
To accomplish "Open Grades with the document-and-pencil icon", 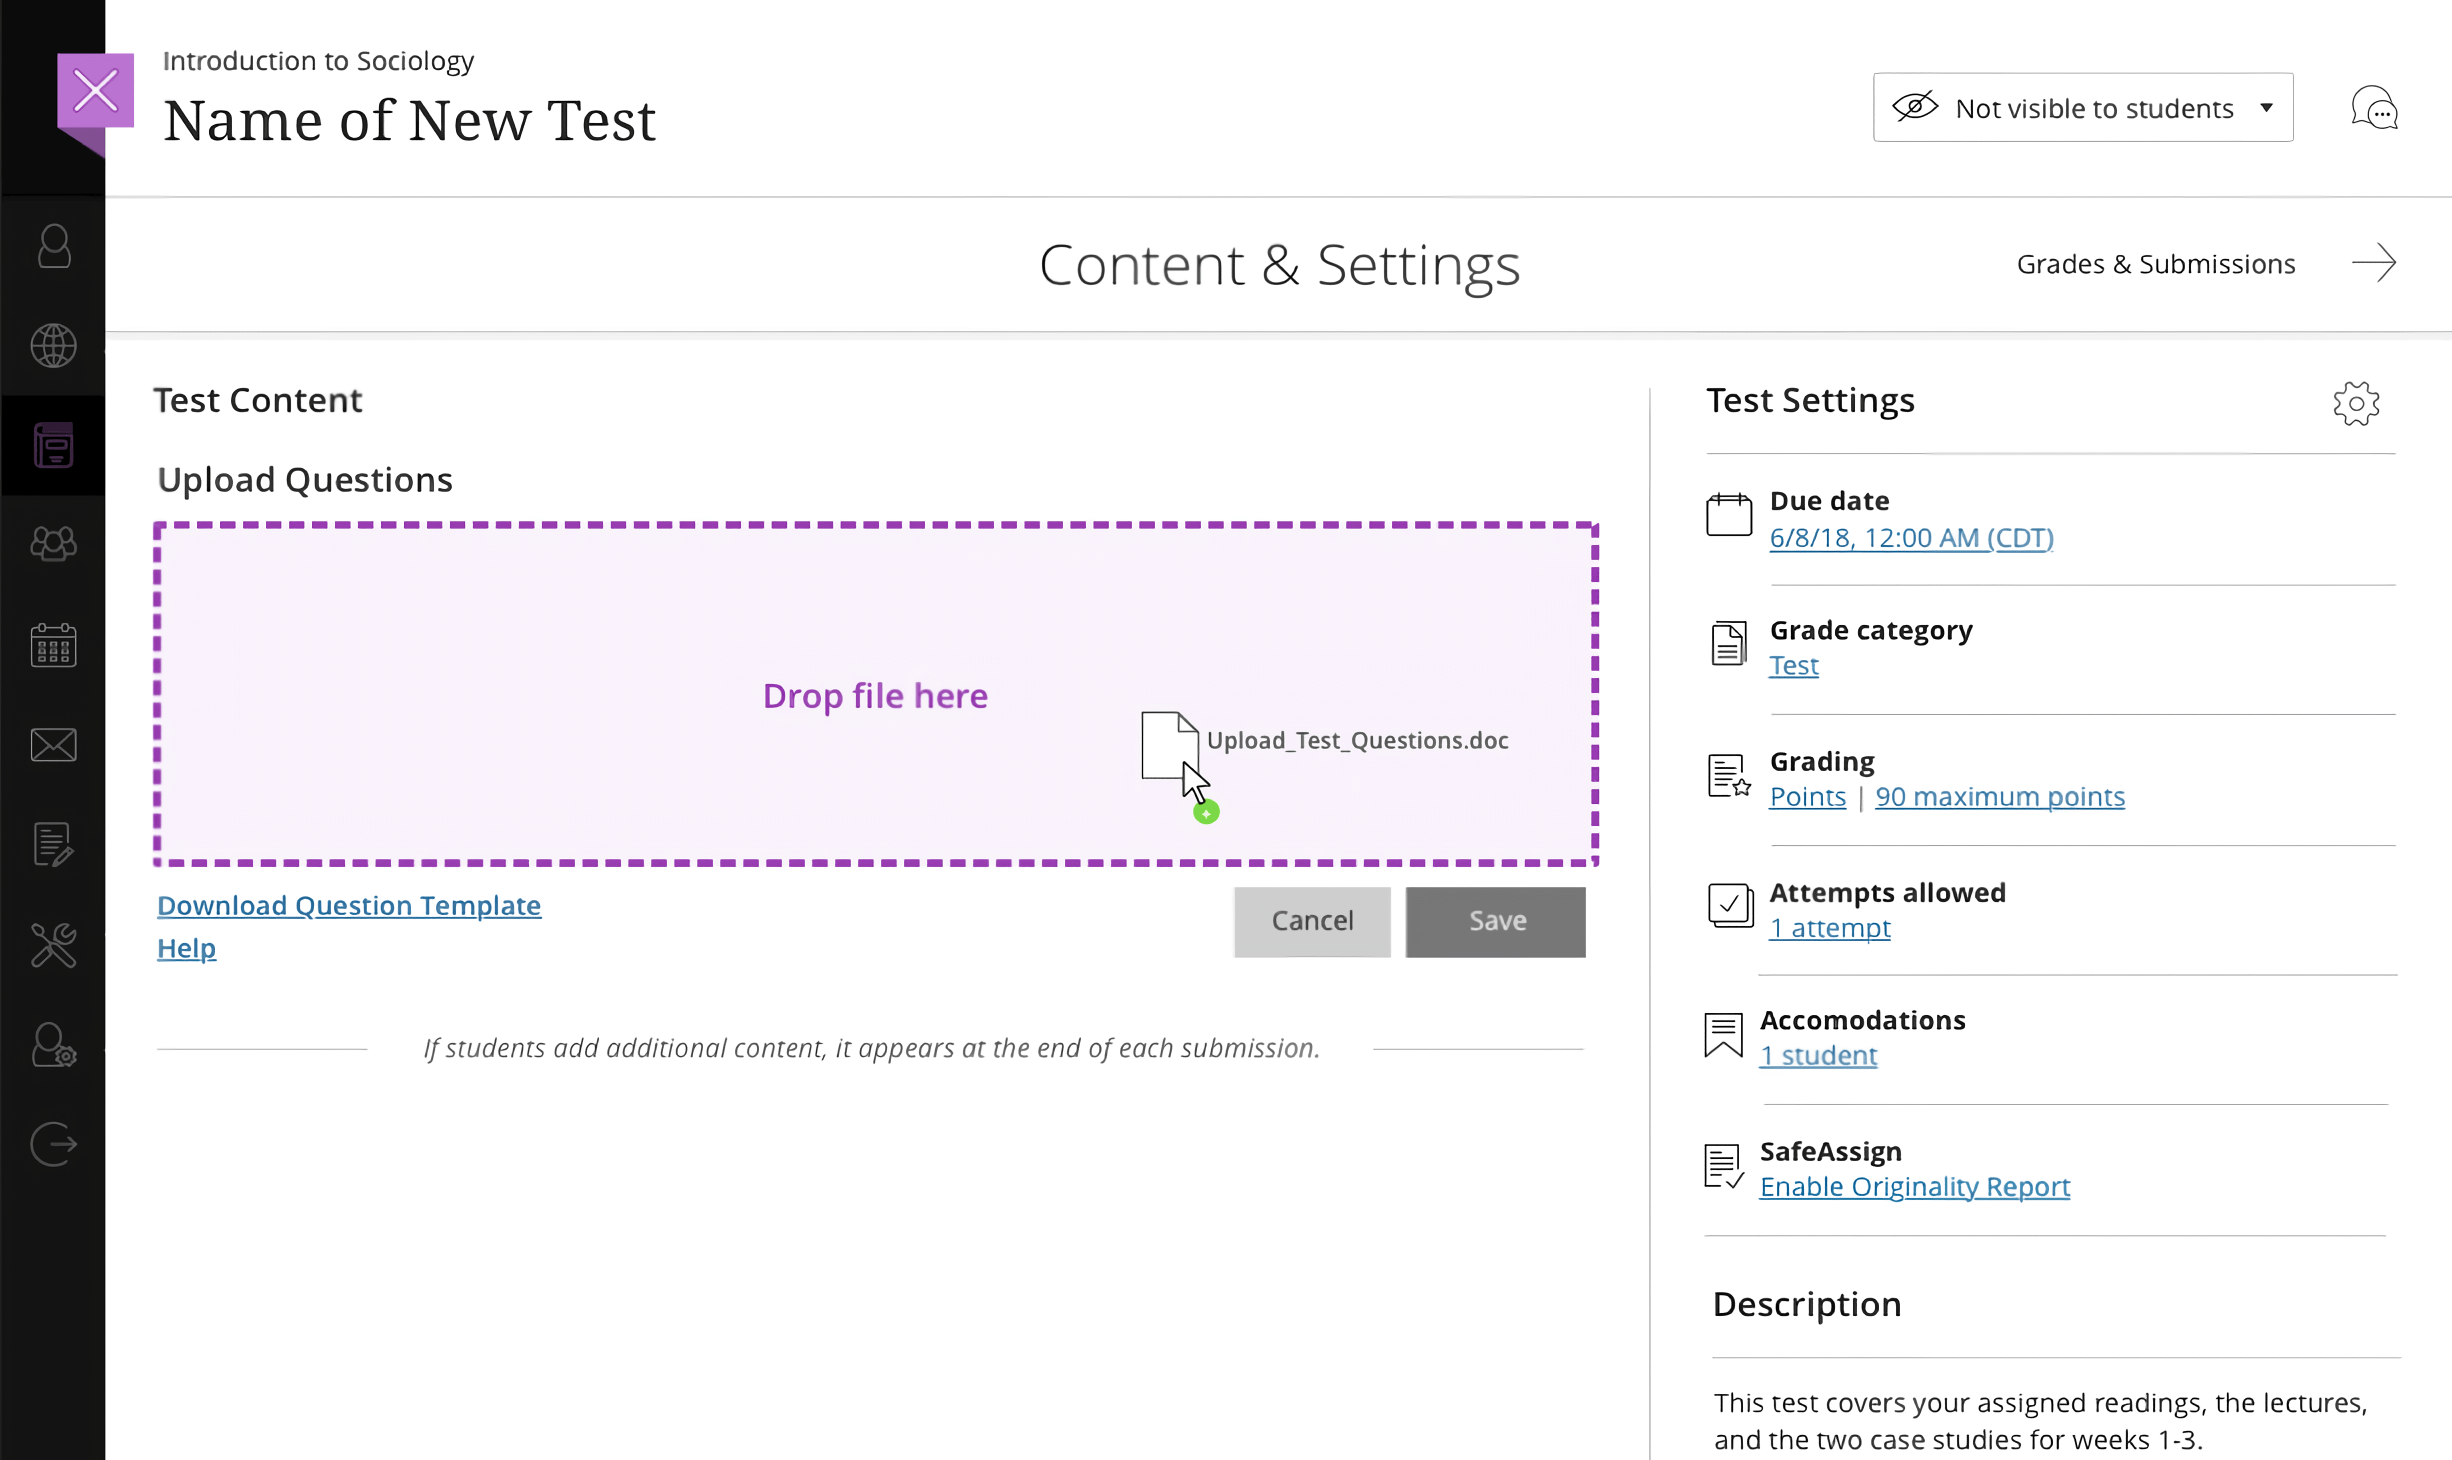I will coord(53,844).
